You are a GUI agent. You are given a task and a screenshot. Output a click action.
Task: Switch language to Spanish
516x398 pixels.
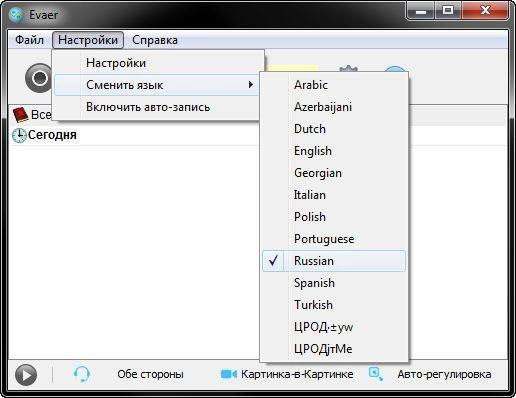pos(334,283)
